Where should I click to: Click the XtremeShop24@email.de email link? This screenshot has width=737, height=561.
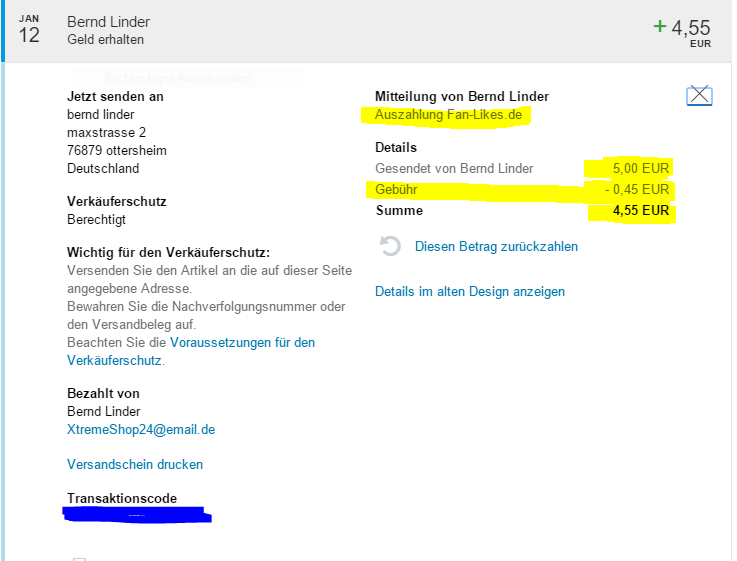pyautogui.click(x=141, y=430)
